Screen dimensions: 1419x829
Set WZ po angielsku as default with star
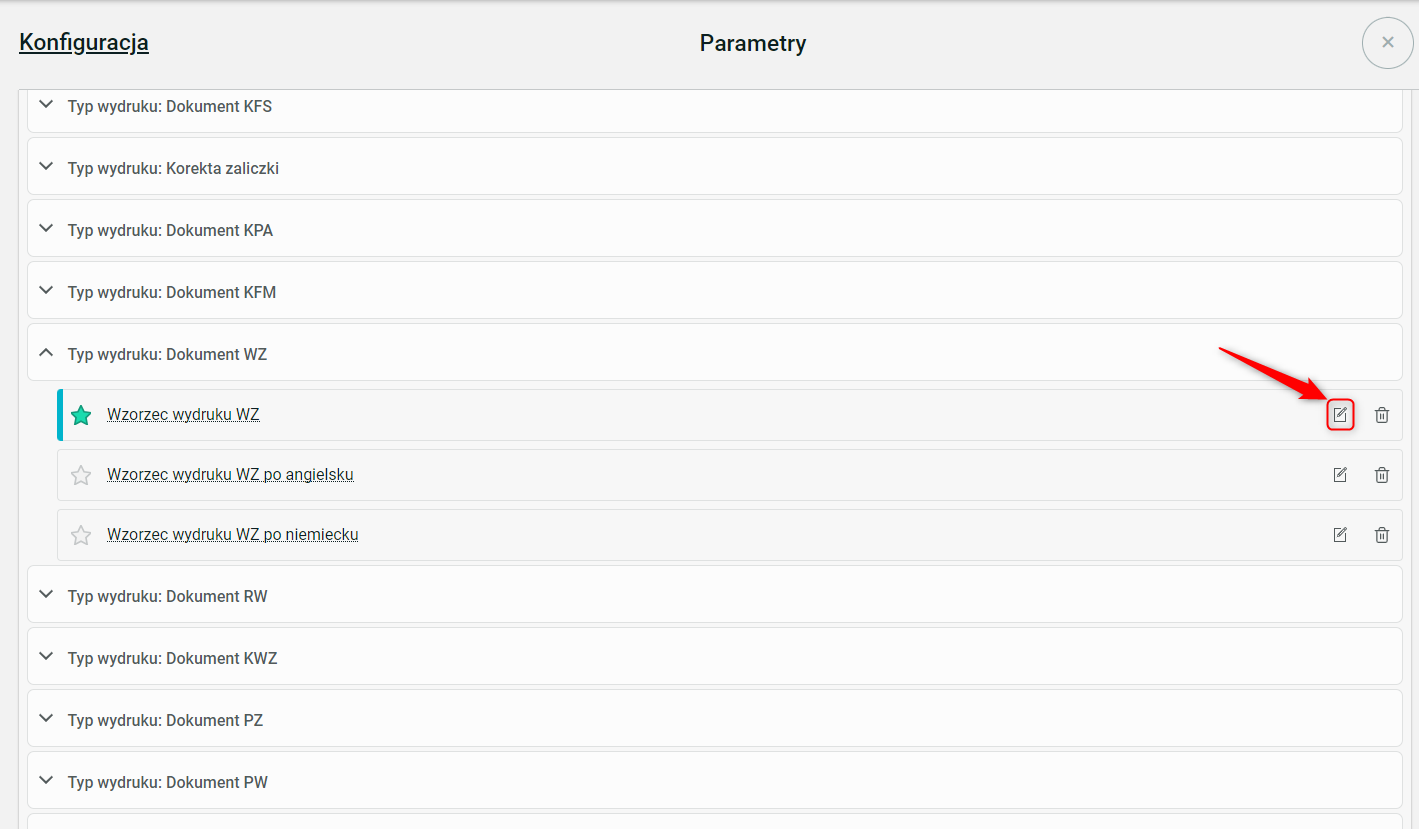tap(81, 475)
